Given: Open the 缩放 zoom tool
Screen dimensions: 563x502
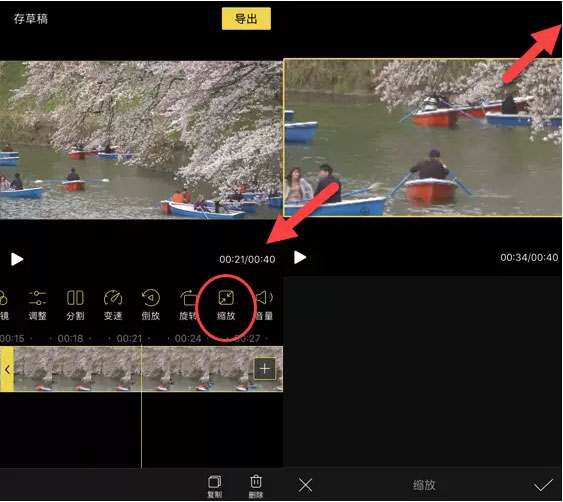Looking at the screenshot, I should tap(226, 305).
